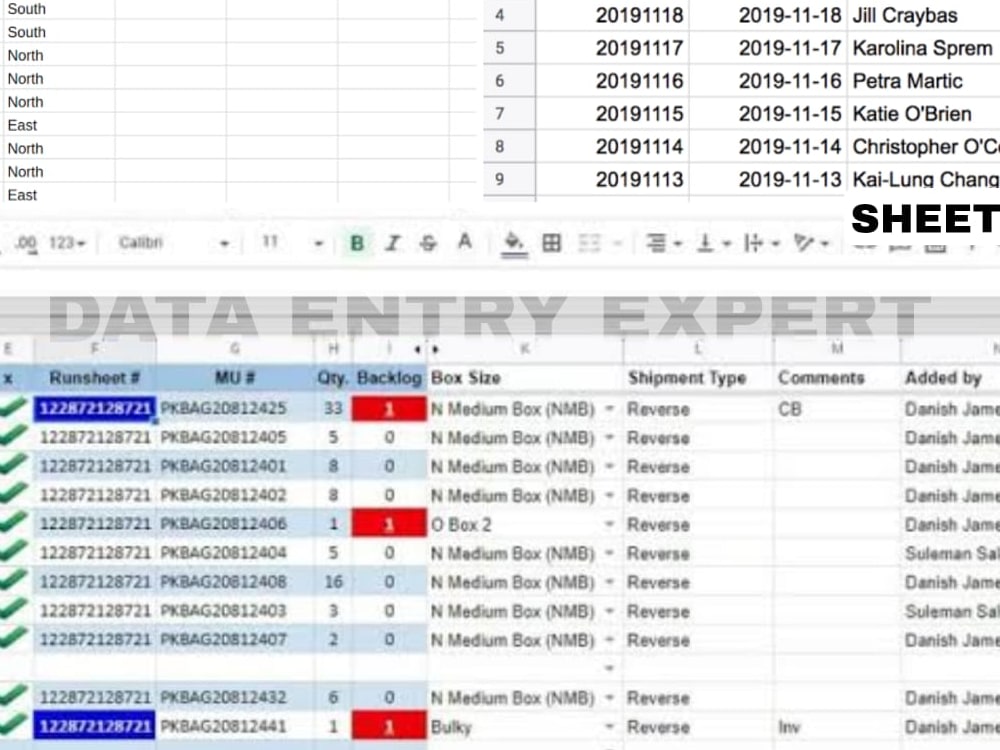Click the checkmark in PKBAG20812405 row
This screenshot has height=750, width=1000.
point(13,435)
